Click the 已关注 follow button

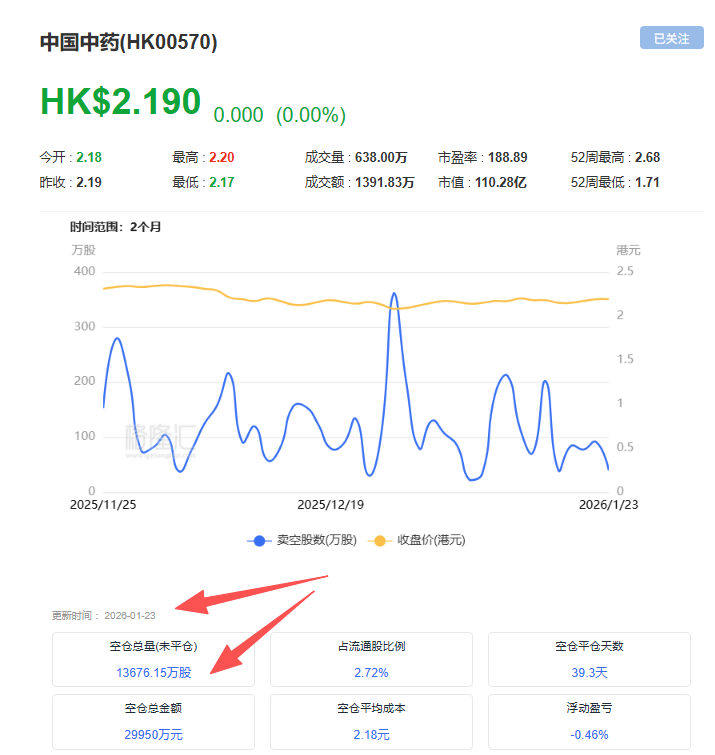click(671, 38)
